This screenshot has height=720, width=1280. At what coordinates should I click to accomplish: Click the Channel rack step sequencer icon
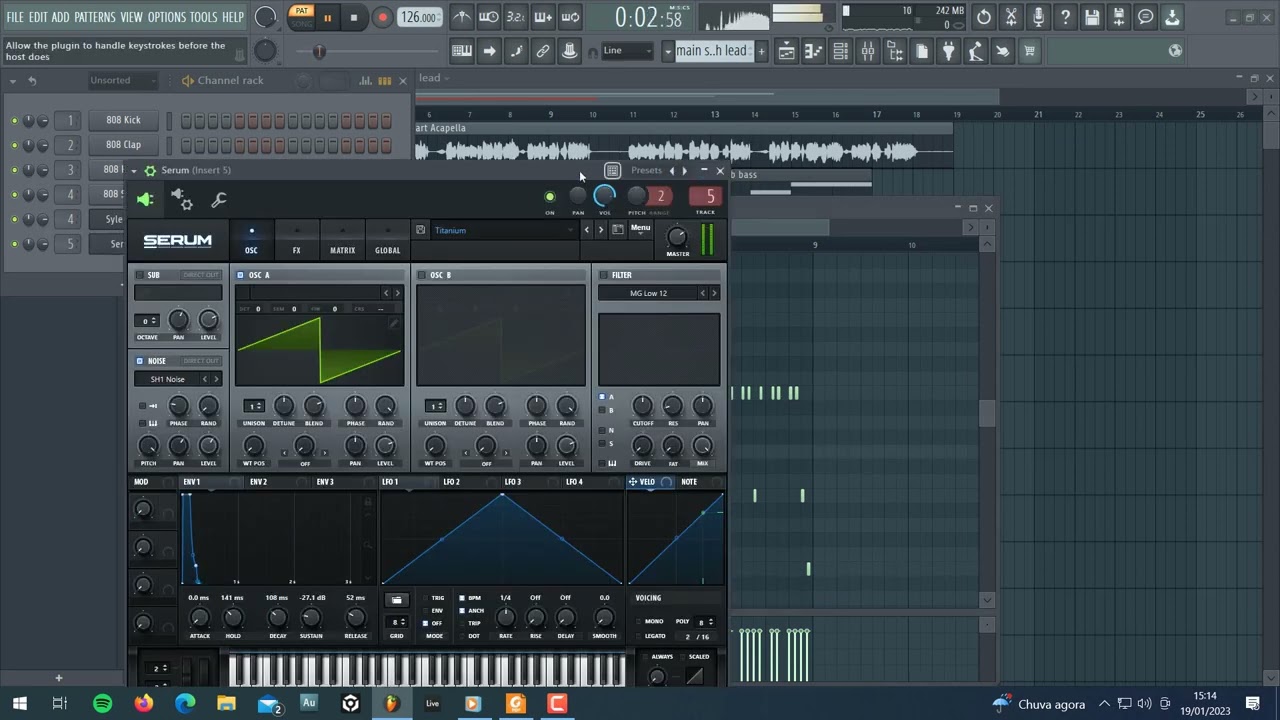384,81
